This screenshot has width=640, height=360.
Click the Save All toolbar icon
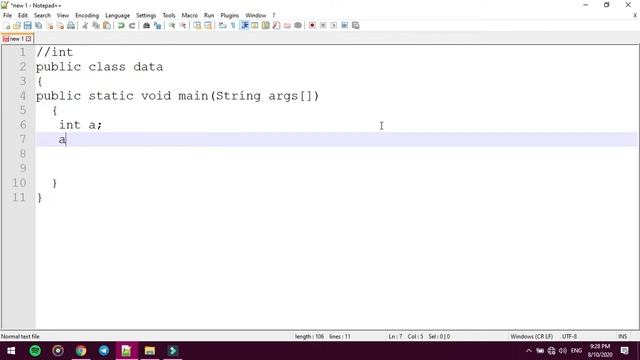(38, 25)
